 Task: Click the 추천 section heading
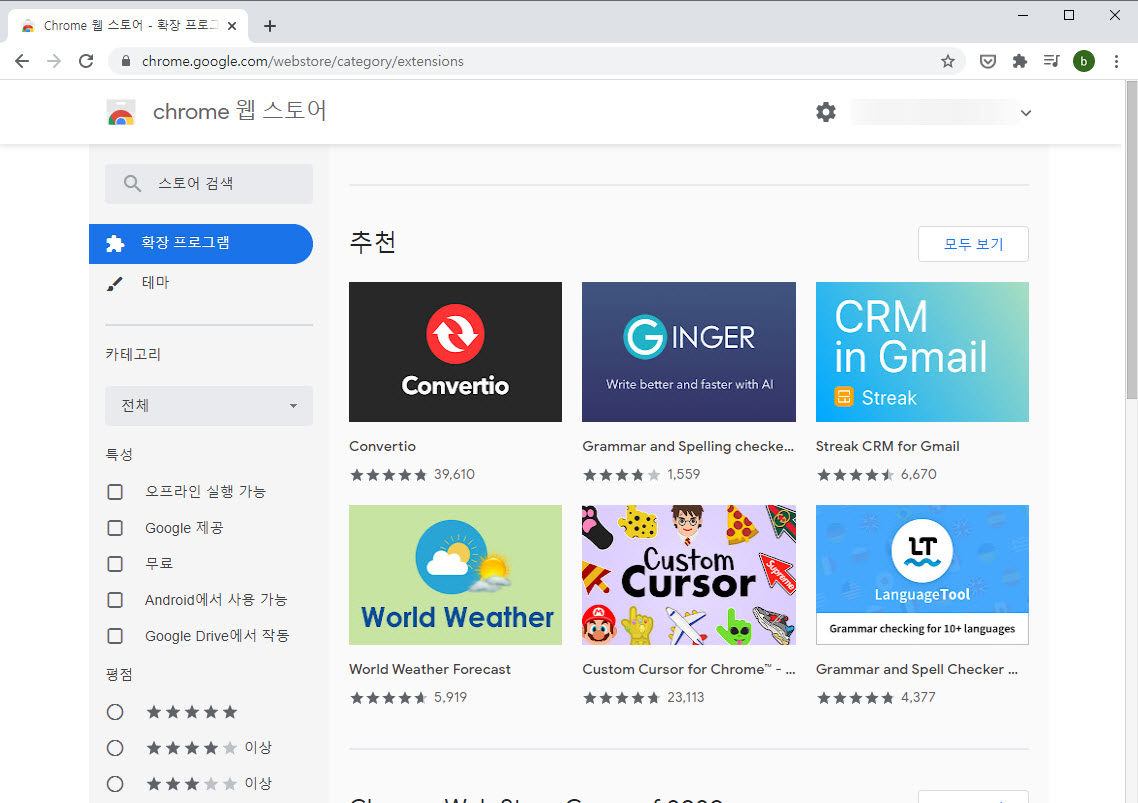coord(372,242)
